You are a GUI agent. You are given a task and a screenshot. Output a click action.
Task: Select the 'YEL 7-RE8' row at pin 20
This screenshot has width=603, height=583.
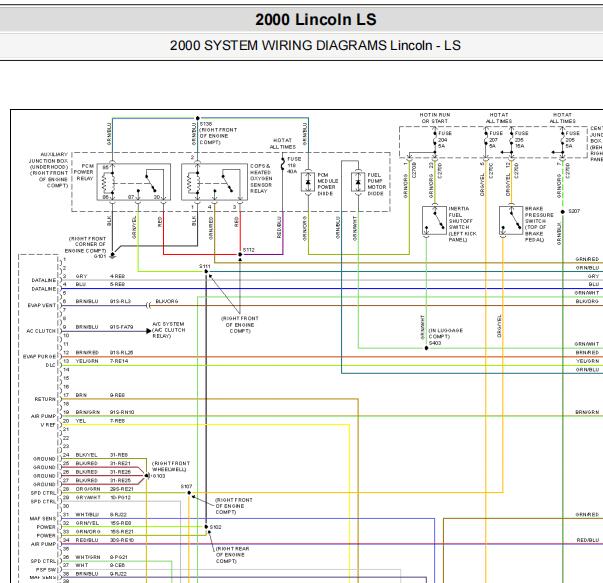[100, 421]
